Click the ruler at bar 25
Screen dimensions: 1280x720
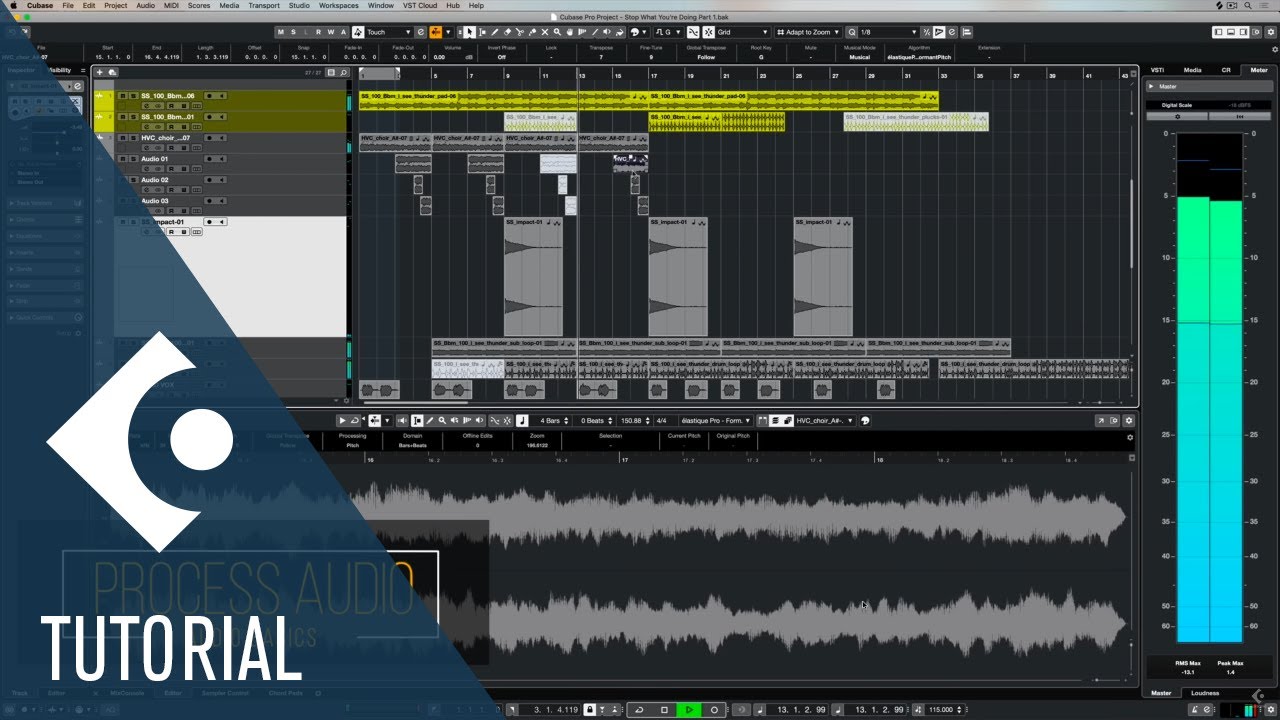[798, 74]
